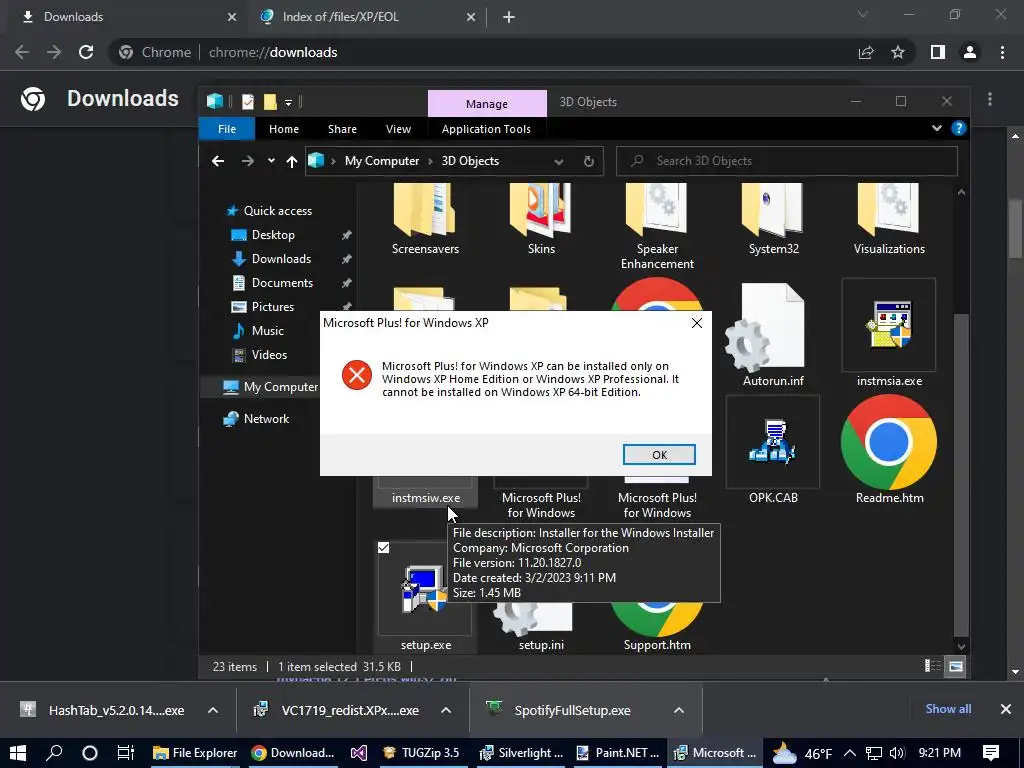Go back in File Explorer
The image size is (1024, 768).
[x=218, y=161]
